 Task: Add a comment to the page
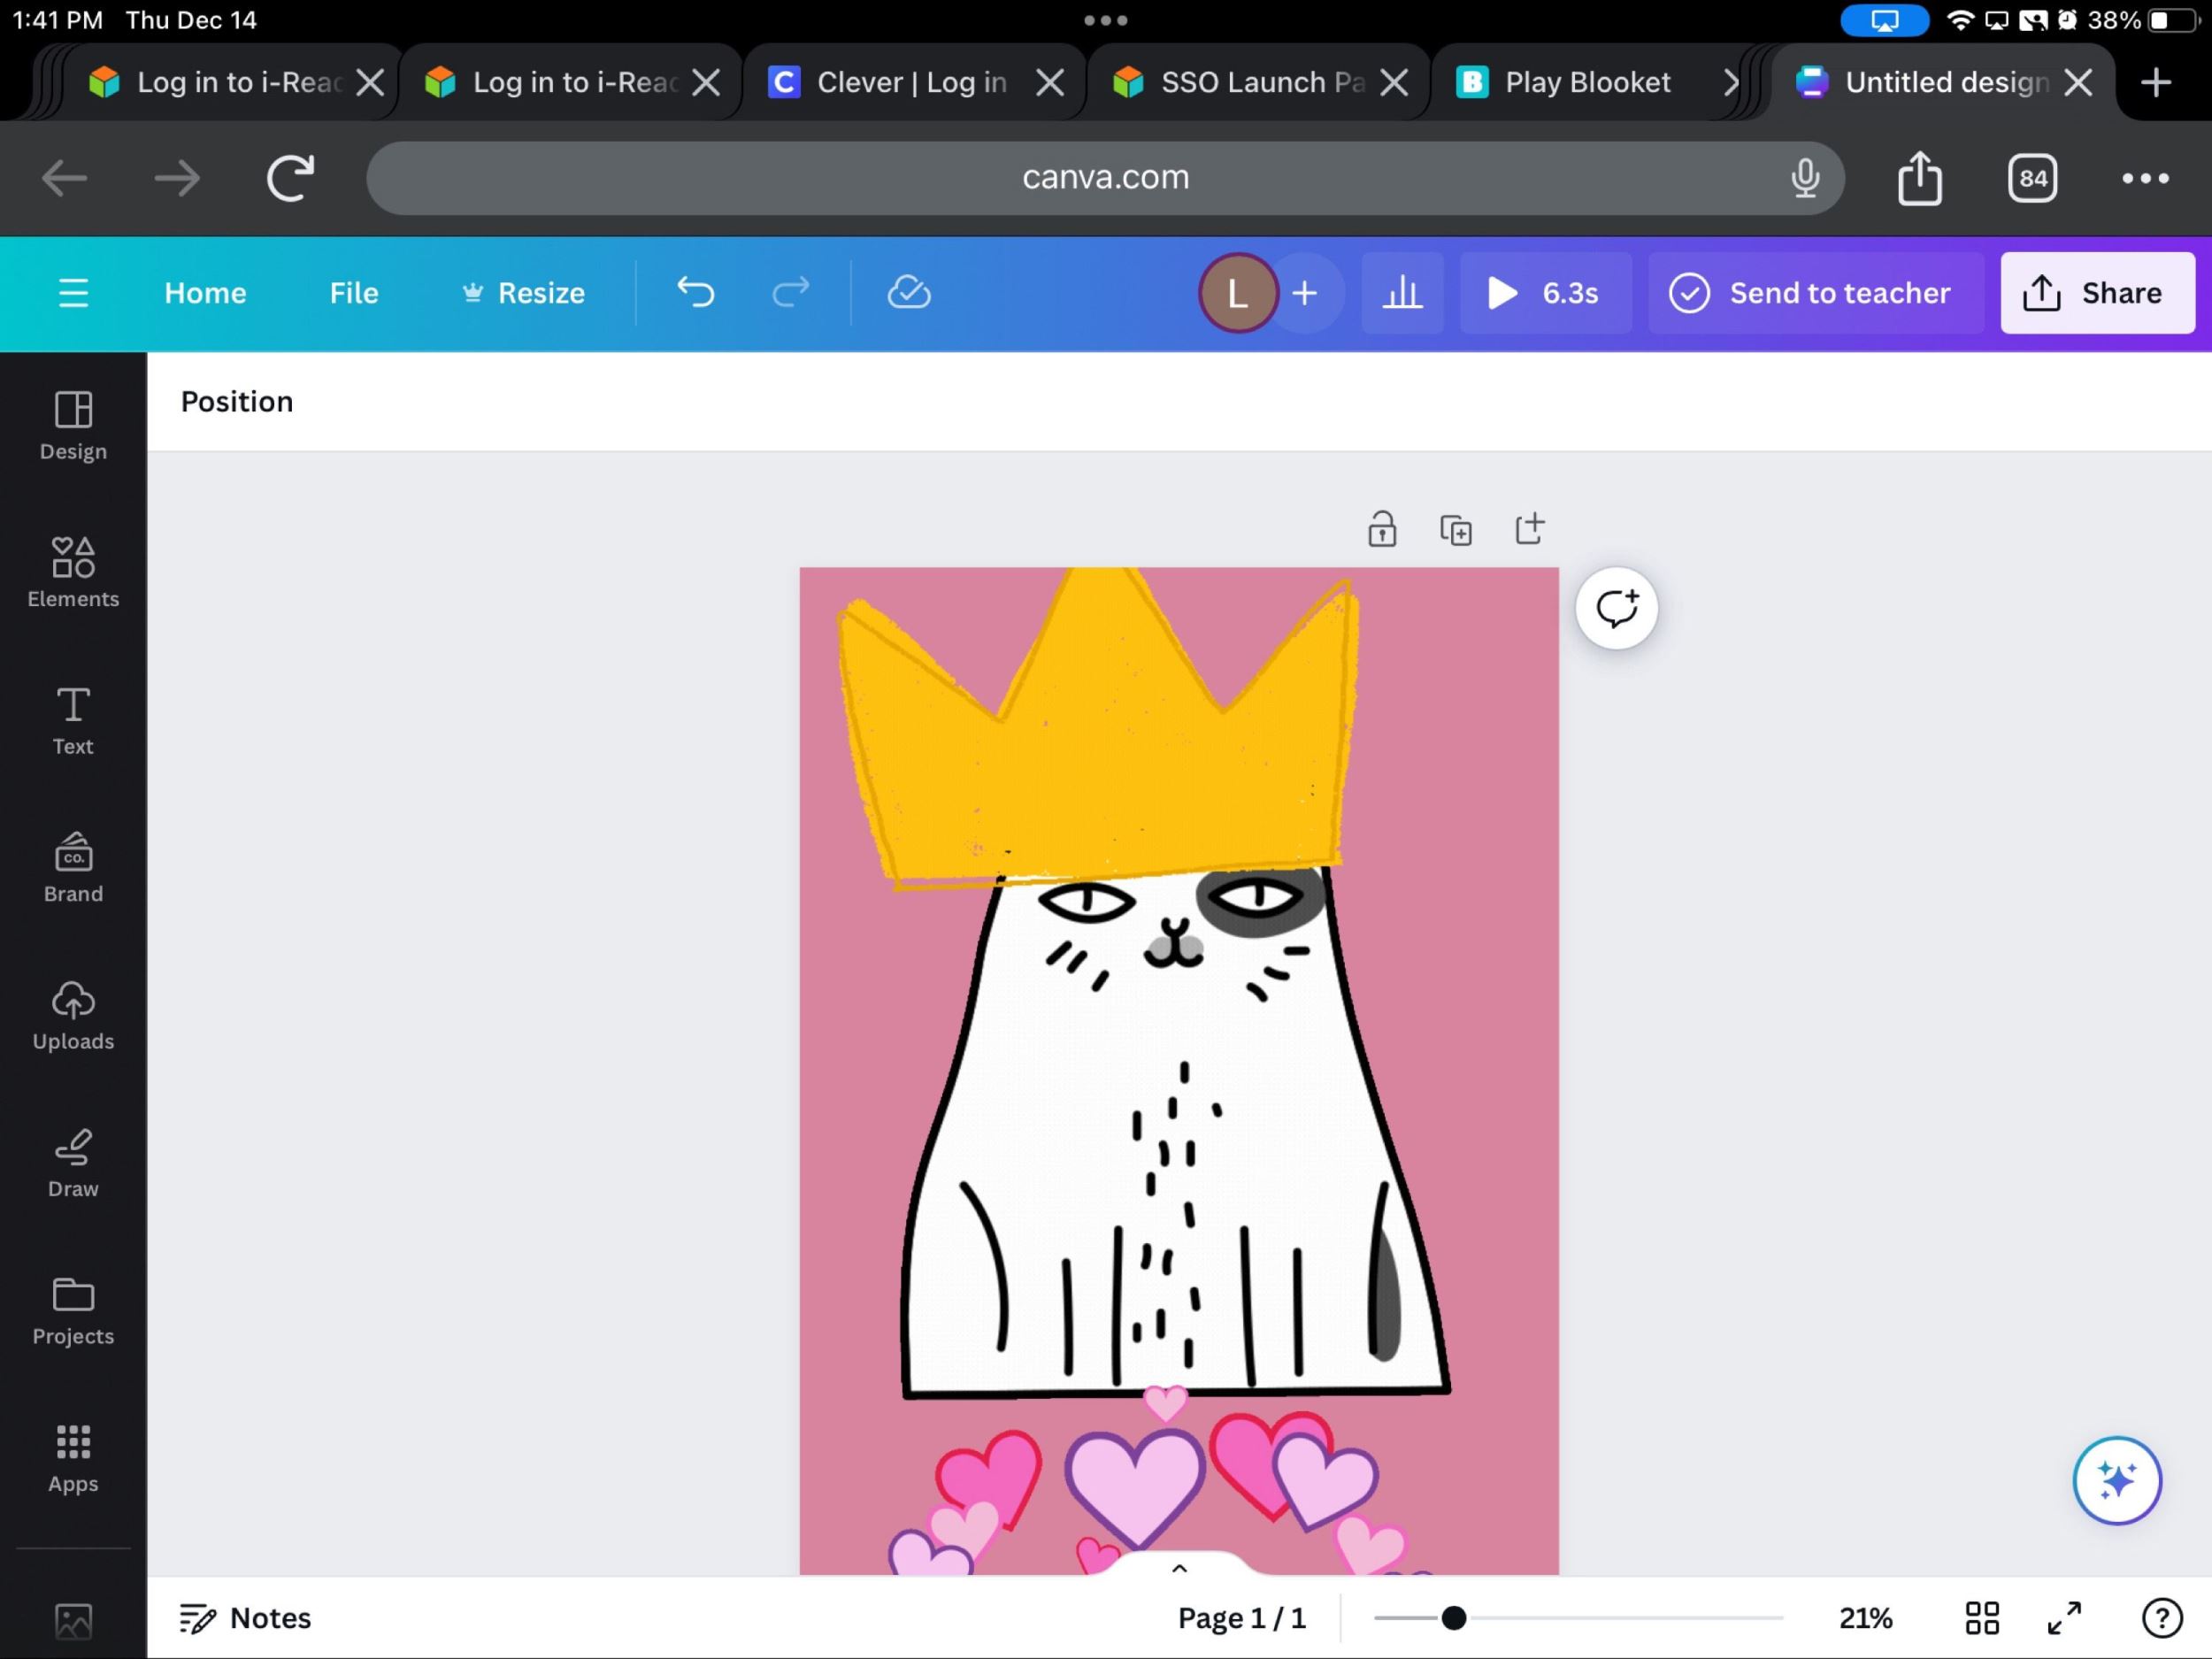click(1616, 608)
